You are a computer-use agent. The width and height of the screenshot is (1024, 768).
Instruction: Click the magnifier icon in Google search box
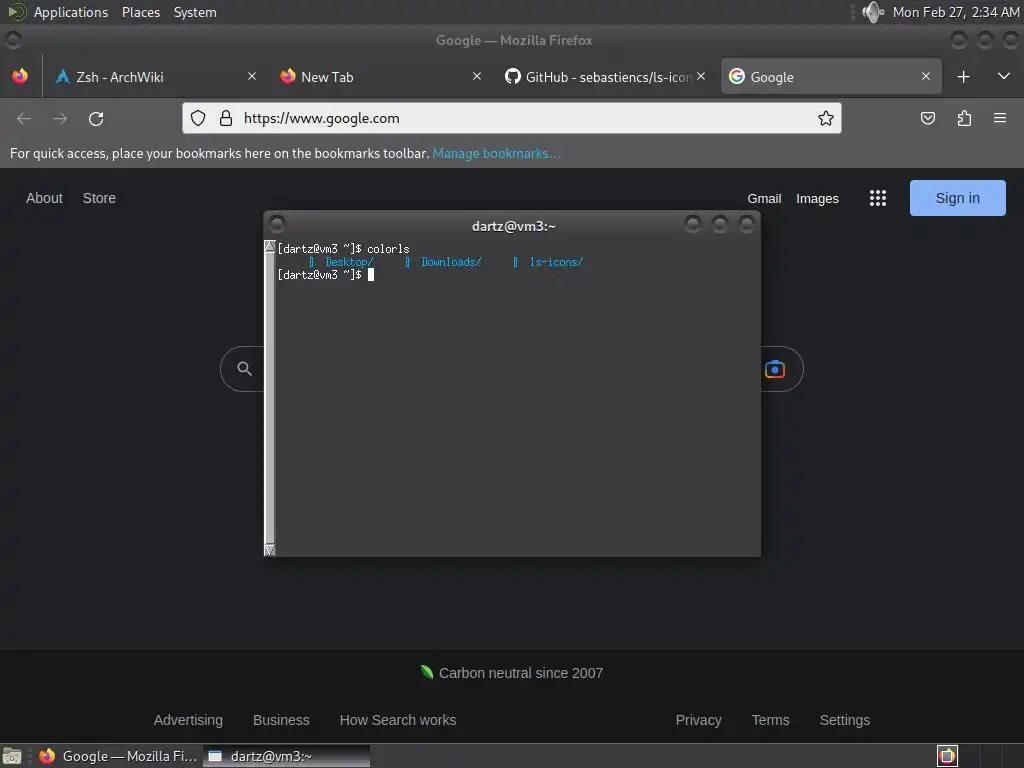(x=244, y=369)
